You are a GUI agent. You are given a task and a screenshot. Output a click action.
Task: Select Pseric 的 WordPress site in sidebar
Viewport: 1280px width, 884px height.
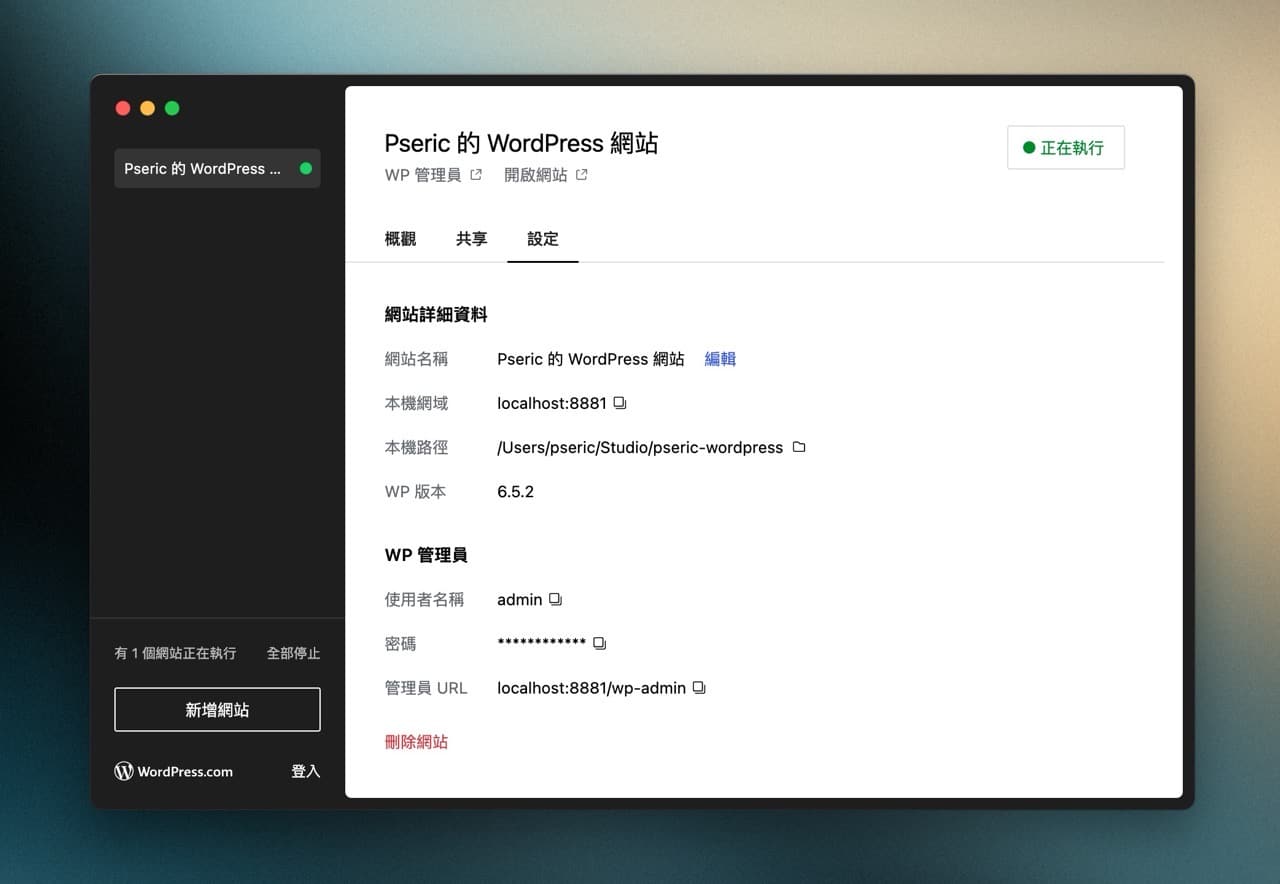(x=217, y=168)
